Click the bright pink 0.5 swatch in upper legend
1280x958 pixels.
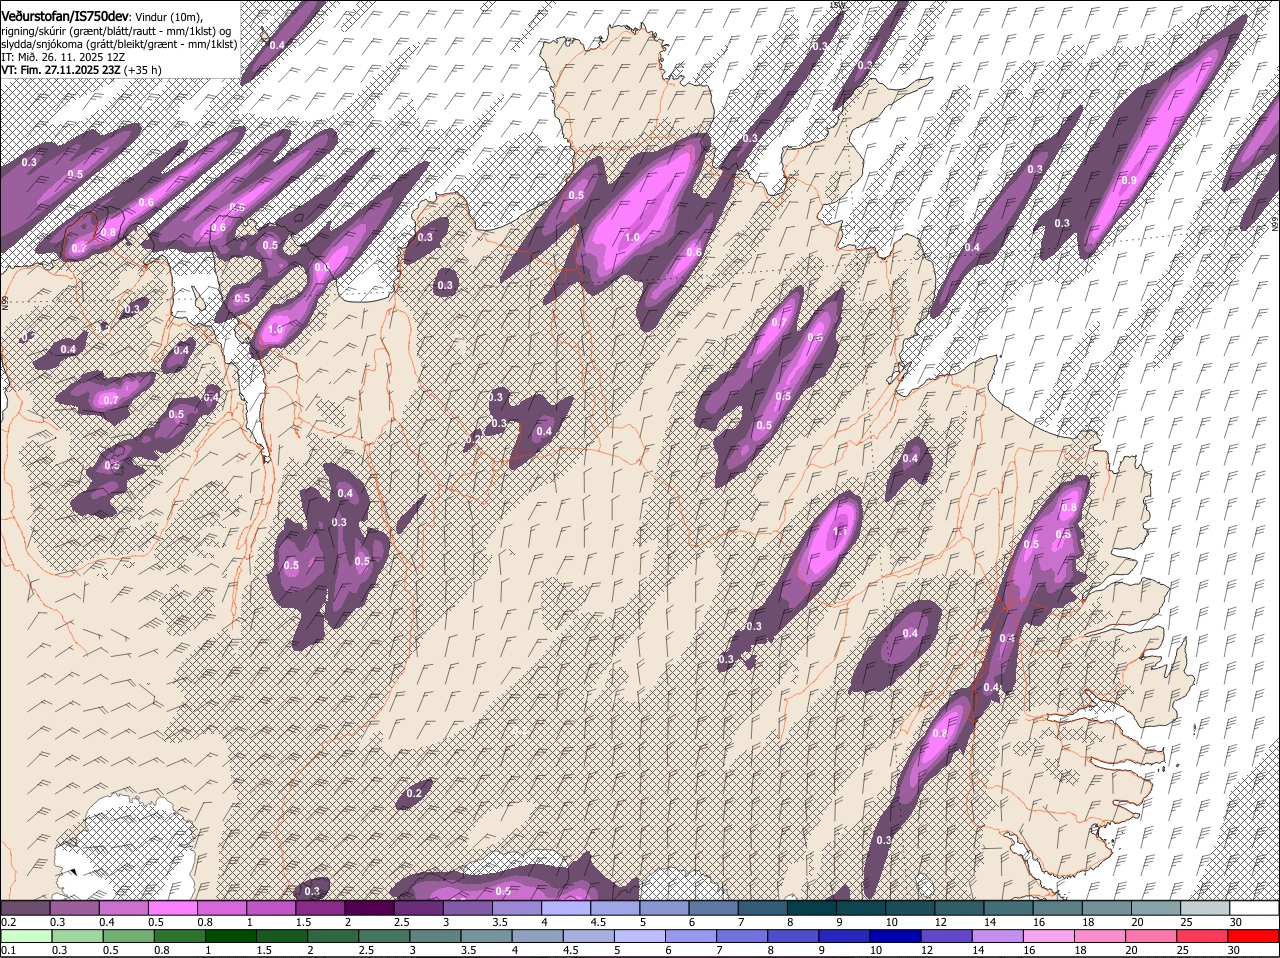point(173,908)
